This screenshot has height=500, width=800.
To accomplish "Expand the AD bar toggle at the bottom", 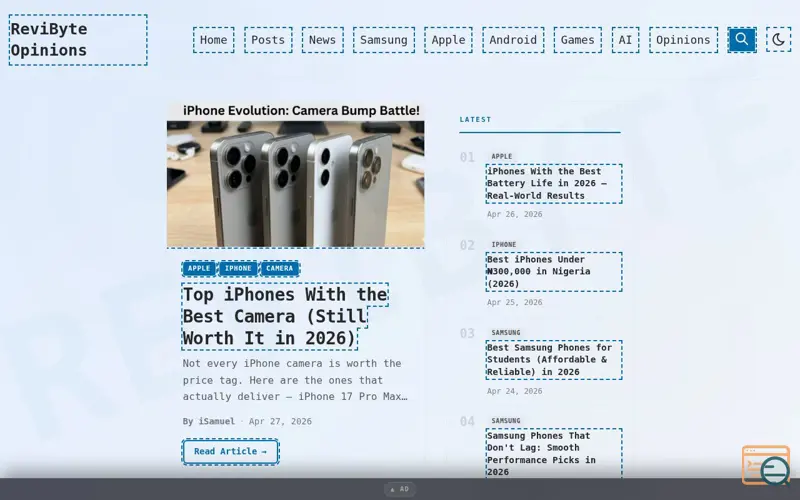I will pyautogui.click(x=400, y=489).
